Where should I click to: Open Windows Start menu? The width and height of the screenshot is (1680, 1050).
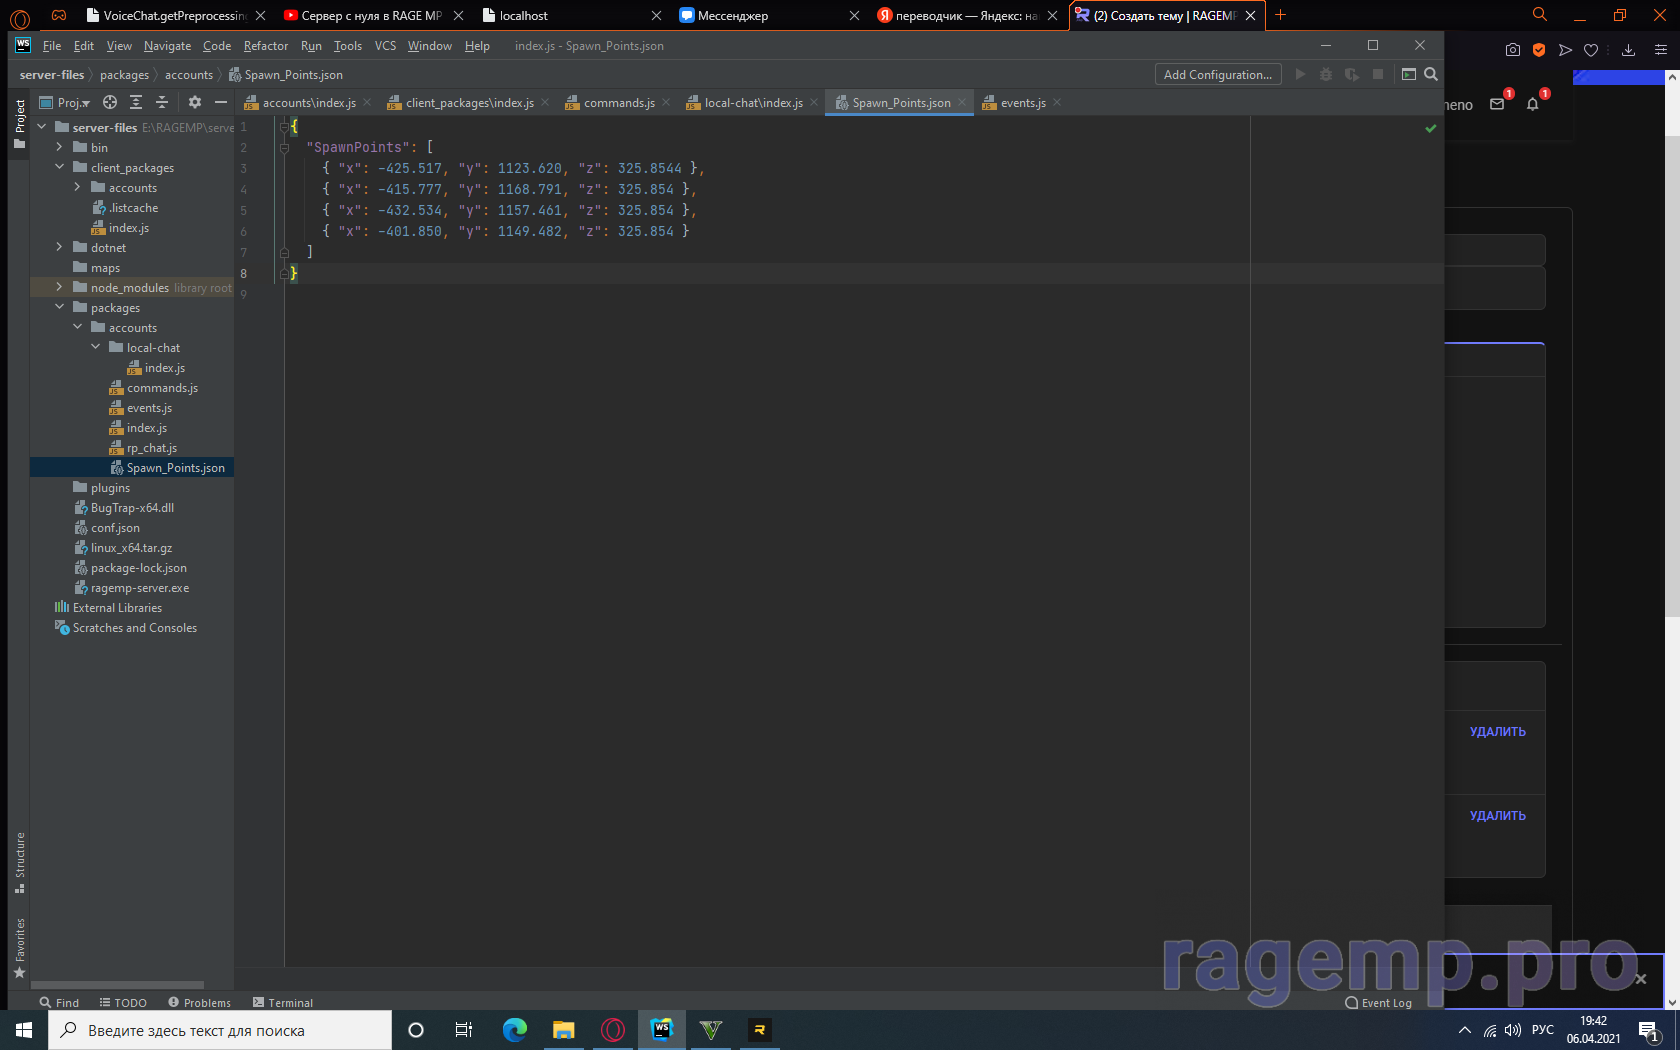[x=24, y=1030]
